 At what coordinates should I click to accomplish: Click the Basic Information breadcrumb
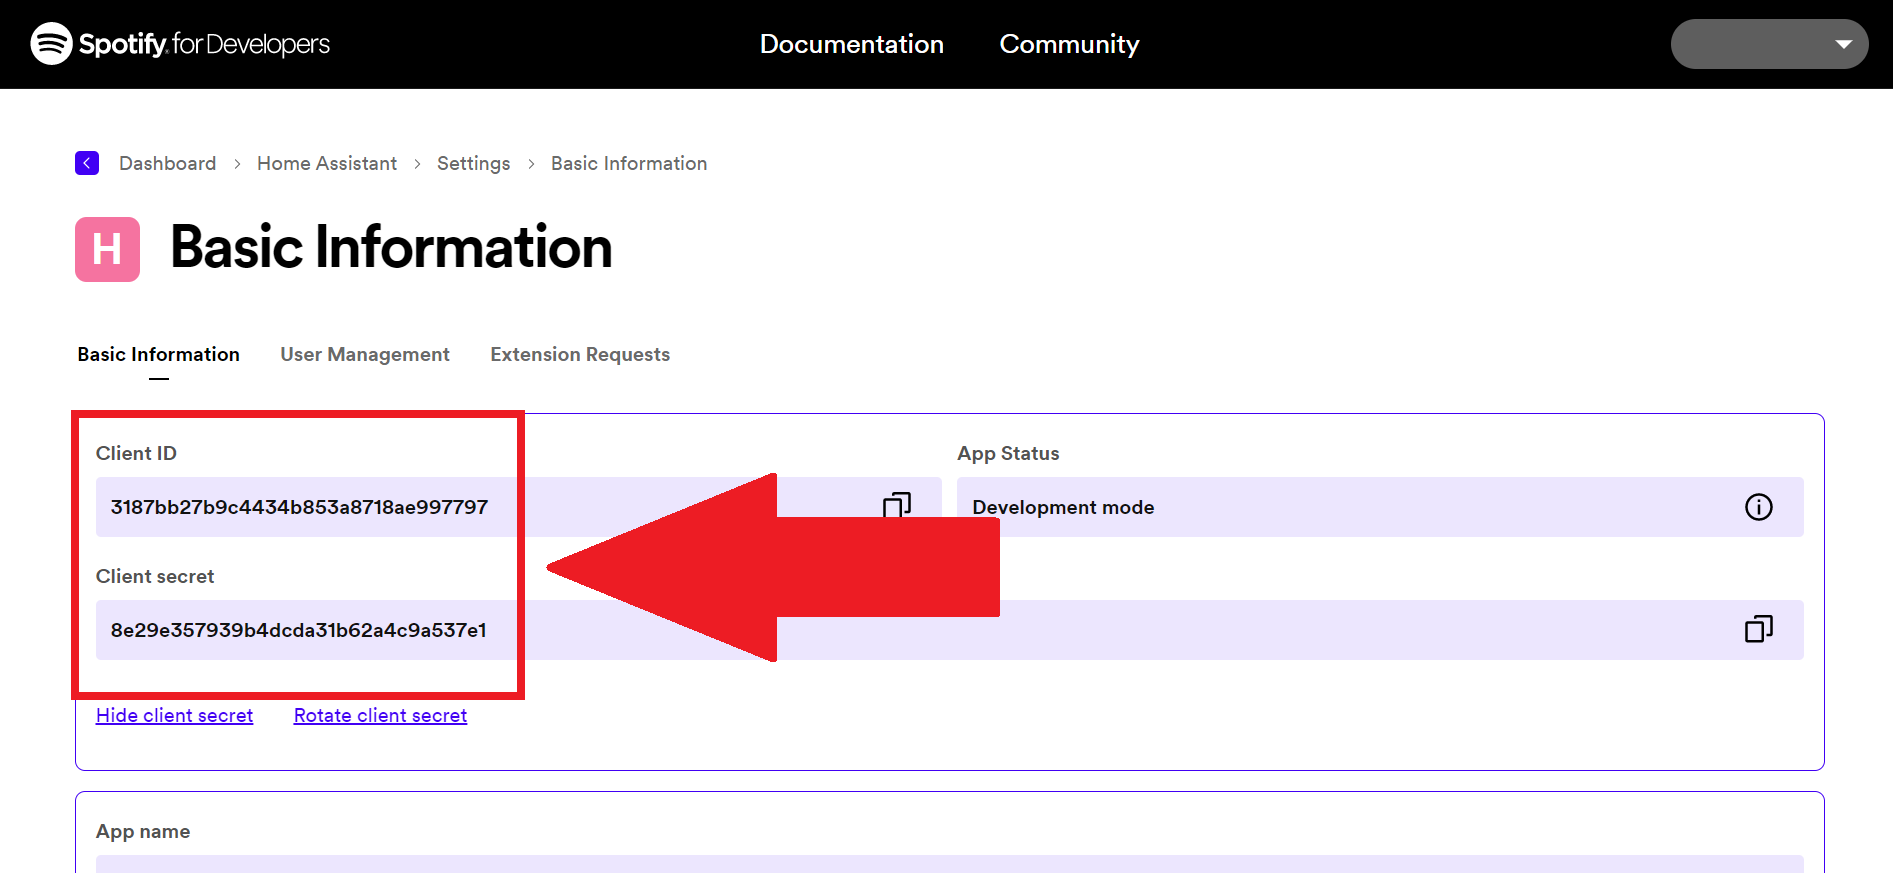tap(629, 163)
